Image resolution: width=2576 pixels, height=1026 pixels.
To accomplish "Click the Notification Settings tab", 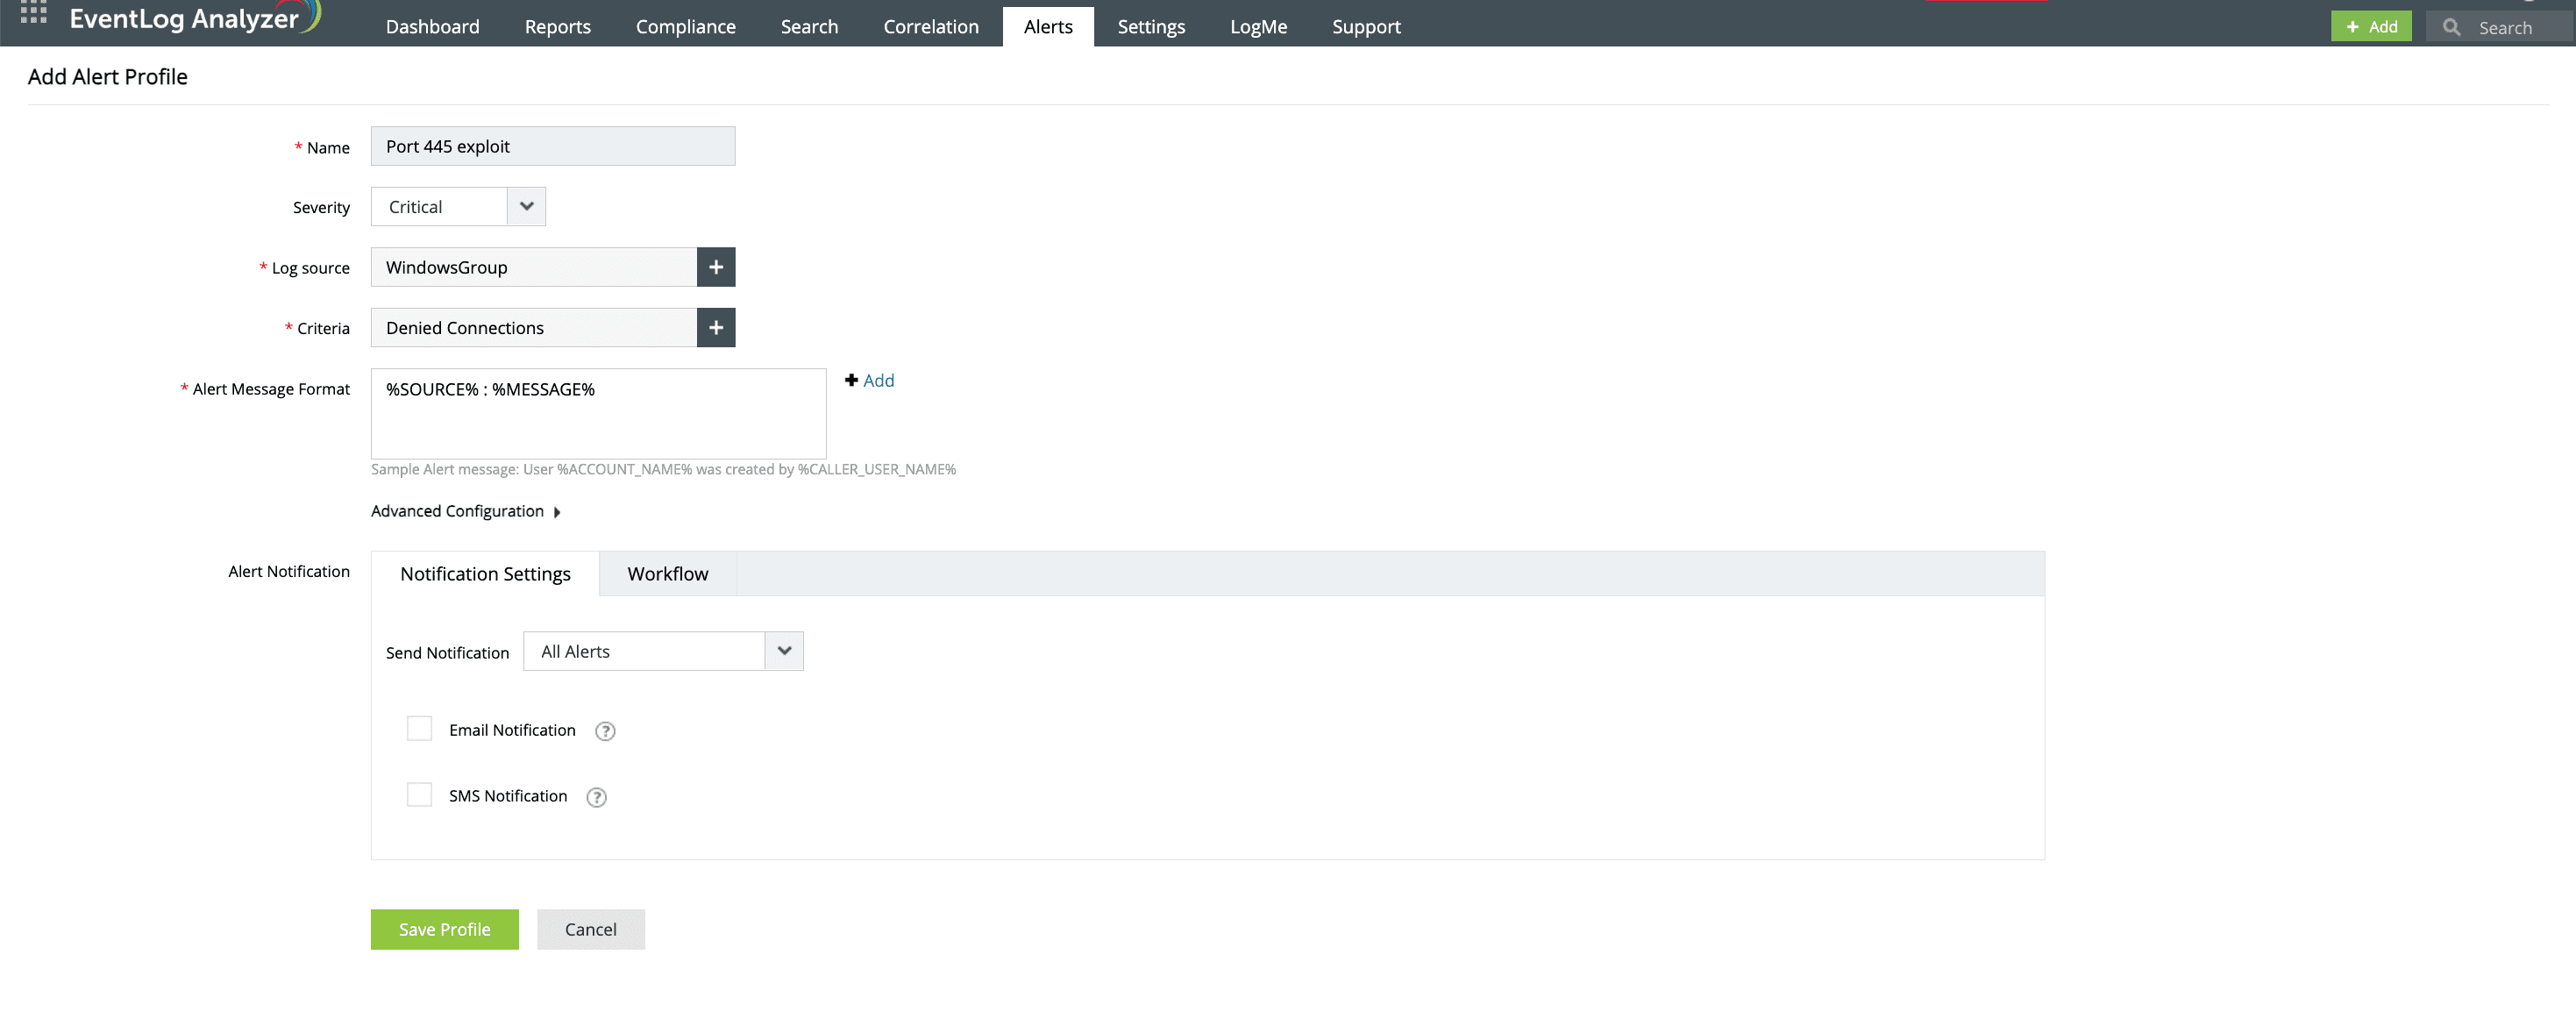I will (485, 574).
